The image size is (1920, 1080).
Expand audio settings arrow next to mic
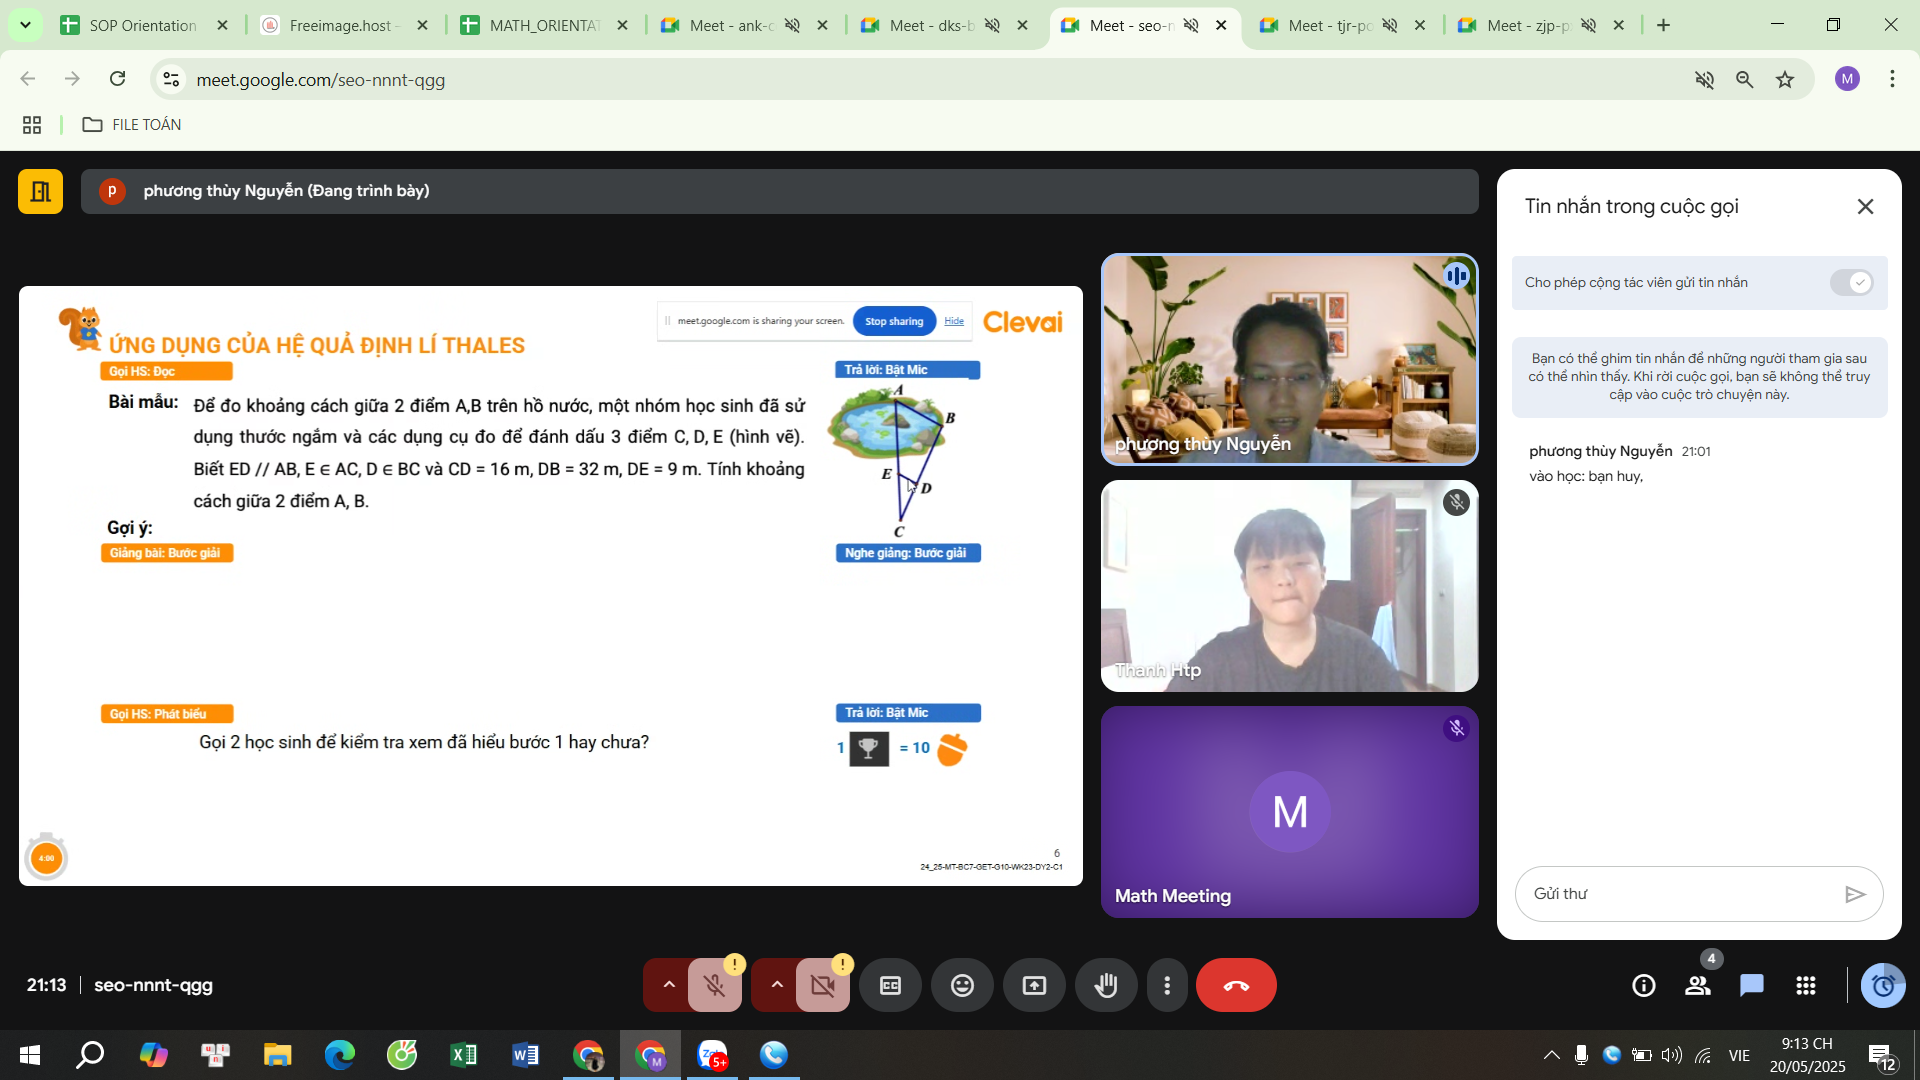click(669, 986)
